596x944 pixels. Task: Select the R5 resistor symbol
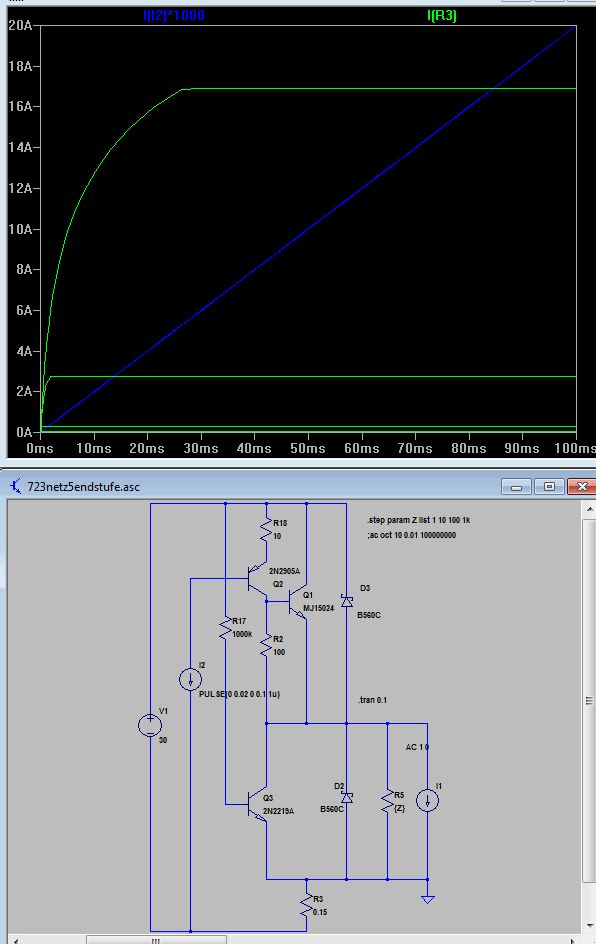click(x=387, y=803)
